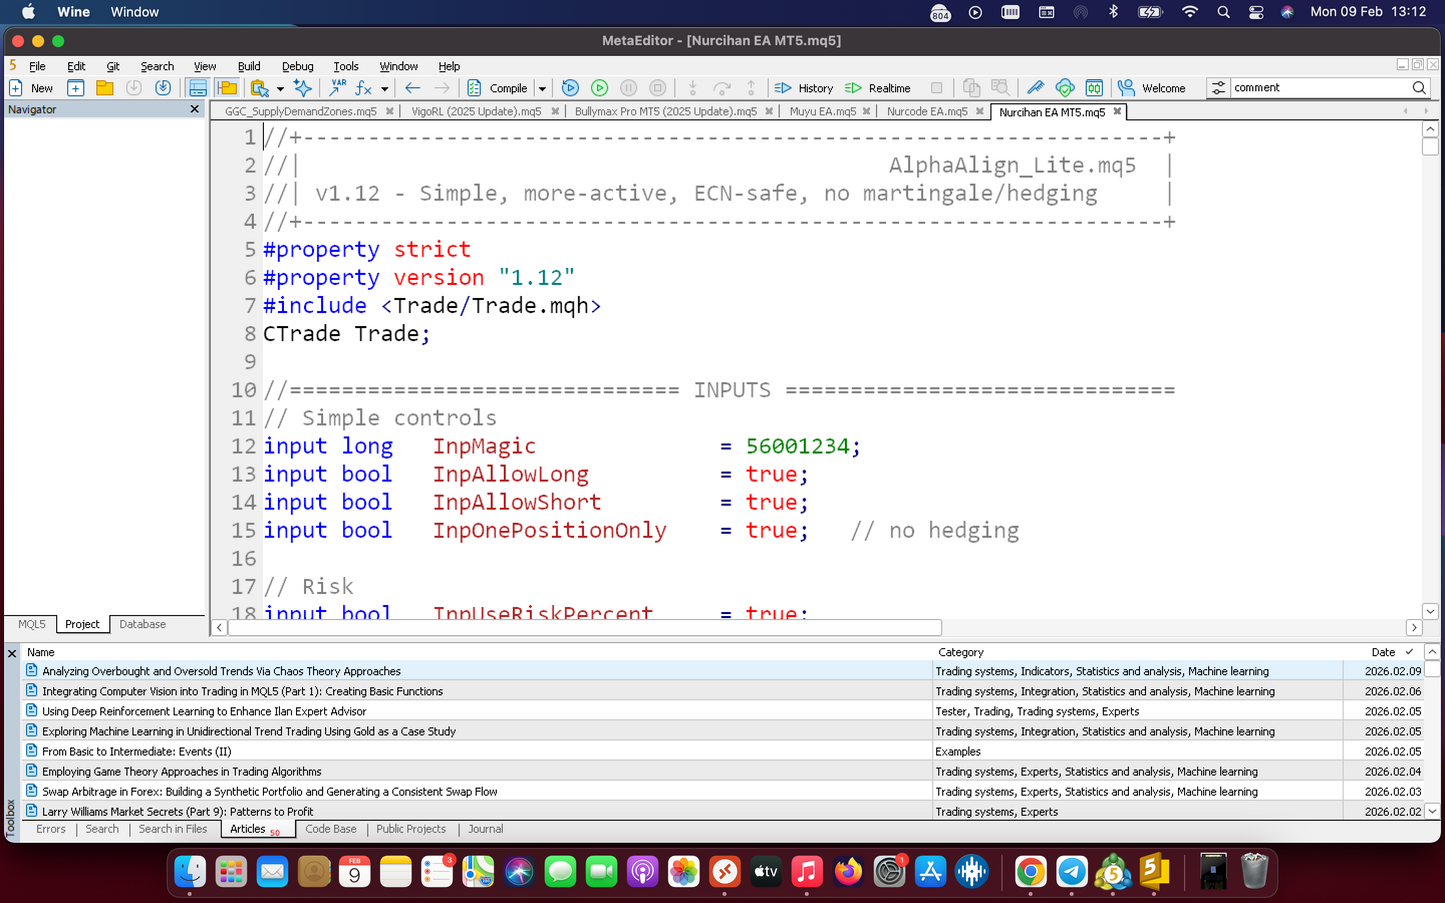Open the fx functions dropdown arrow
Screen dimensions: 1445x903
384,88
